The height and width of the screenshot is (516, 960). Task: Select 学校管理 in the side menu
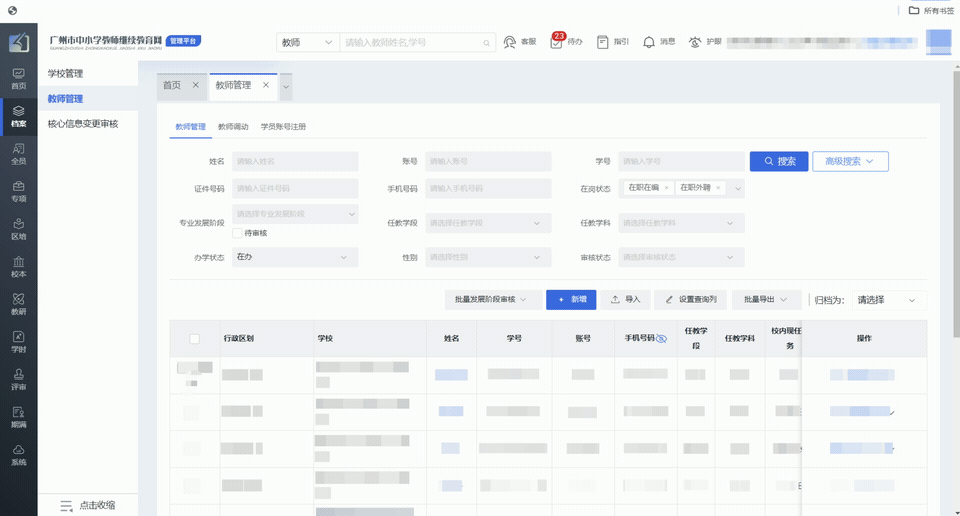coord(66,74)
